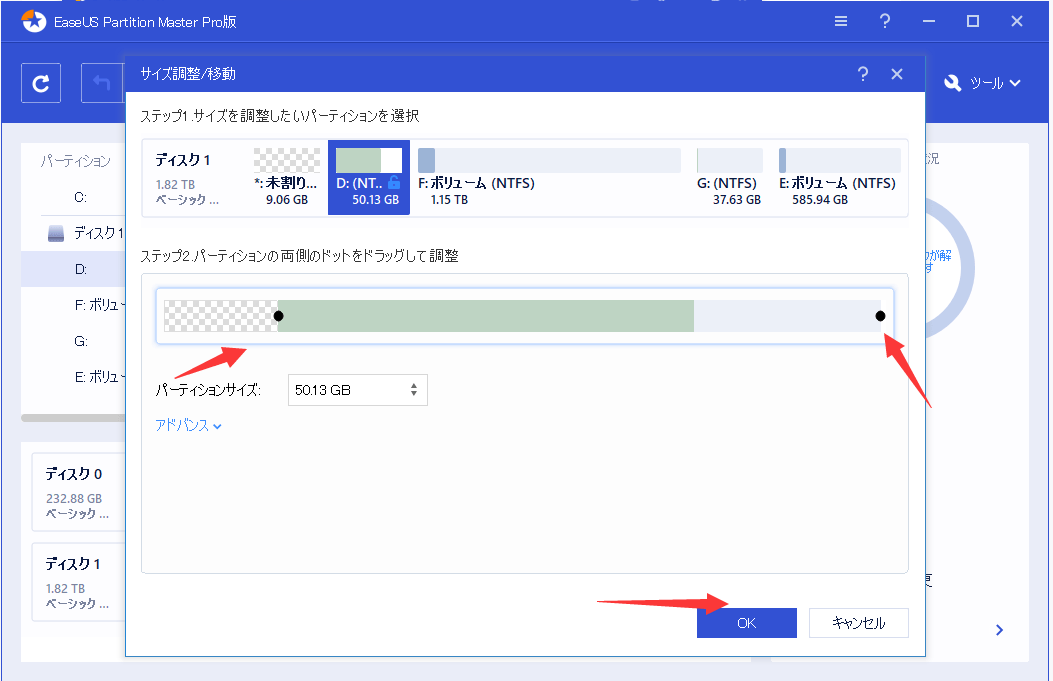The width and height of the screenshot is (1053, 681).
Task: Click the right resize handle dot
Action: click(x=879, y=316)
